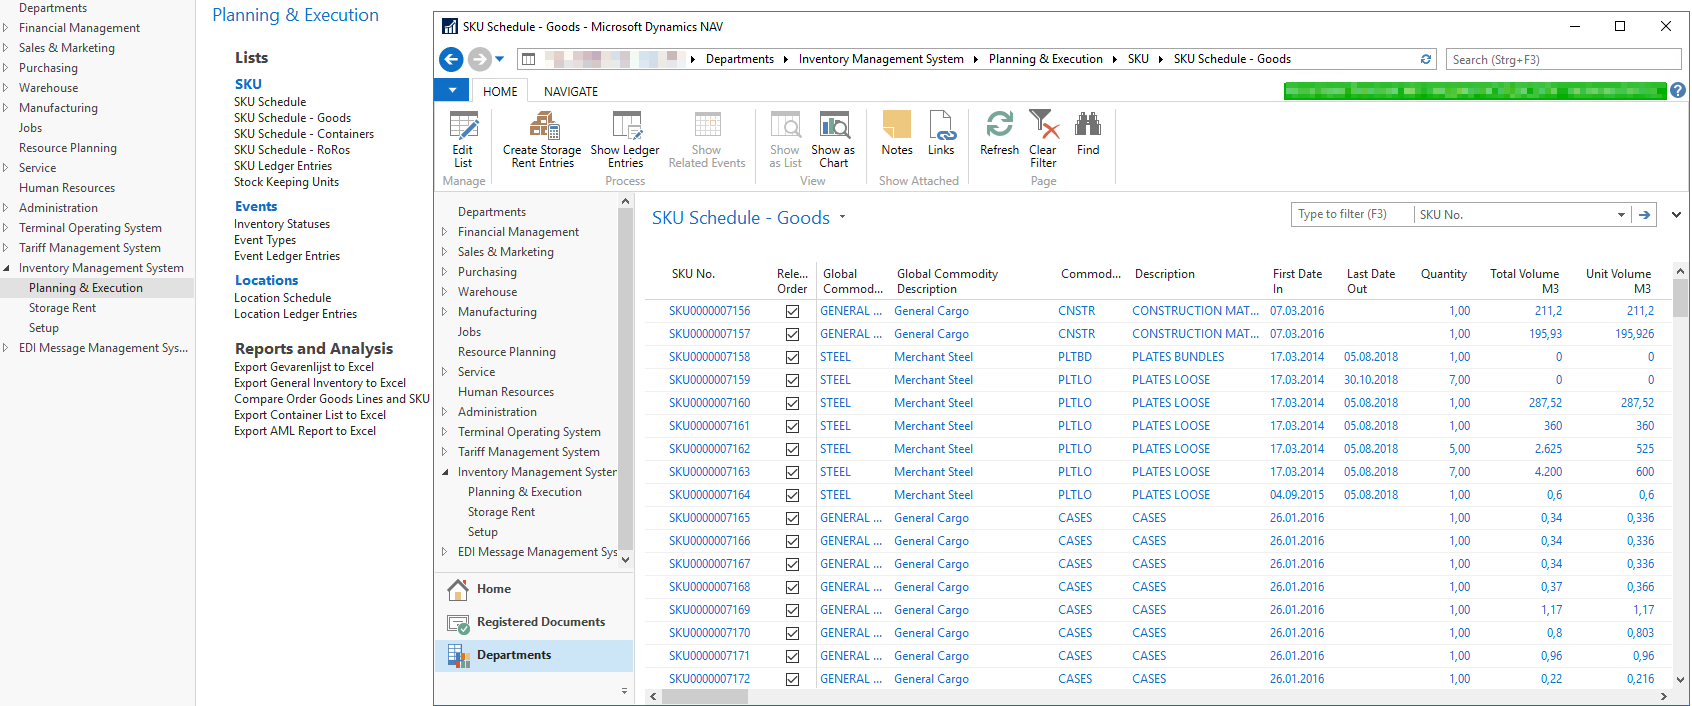Sort by the Quantity column header
Screen dimensions: 1692x706
click(1444, 274)
